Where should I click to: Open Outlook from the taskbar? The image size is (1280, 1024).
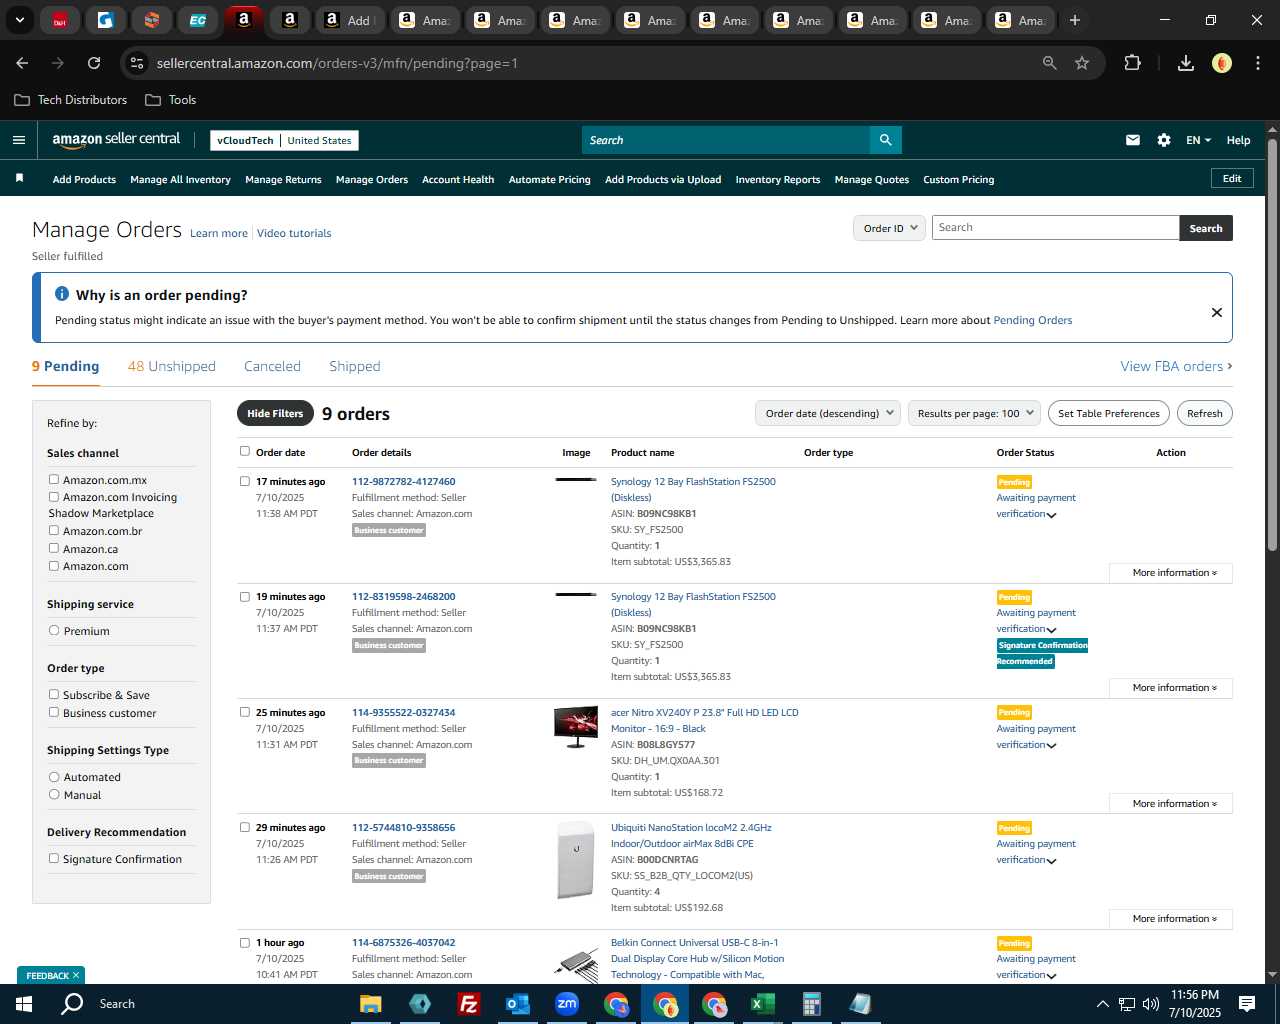[517, 1004]
